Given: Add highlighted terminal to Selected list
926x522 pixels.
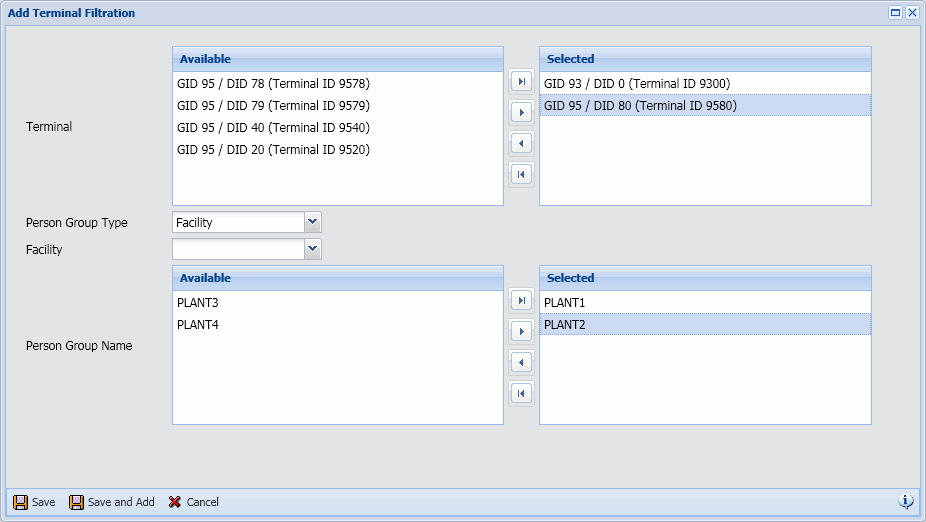Looking at the screenshot, I should pos(521,112).
